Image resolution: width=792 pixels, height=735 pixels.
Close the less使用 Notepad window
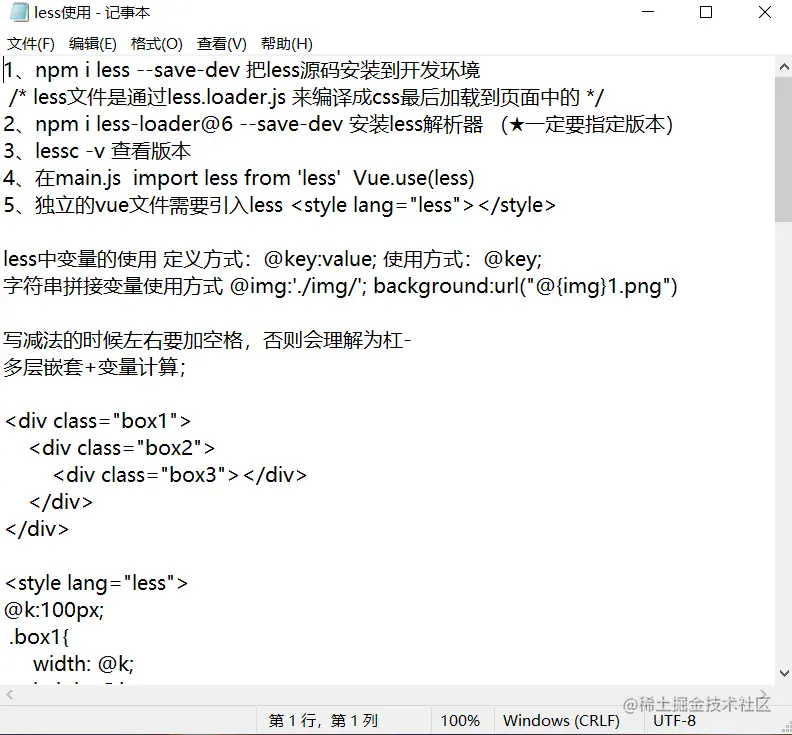tap(765, 12)
